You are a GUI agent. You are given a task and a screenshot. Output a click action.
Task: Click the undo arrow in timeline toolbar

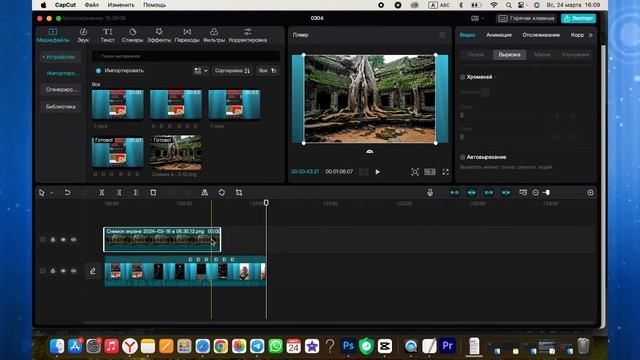tap(67, 193)
